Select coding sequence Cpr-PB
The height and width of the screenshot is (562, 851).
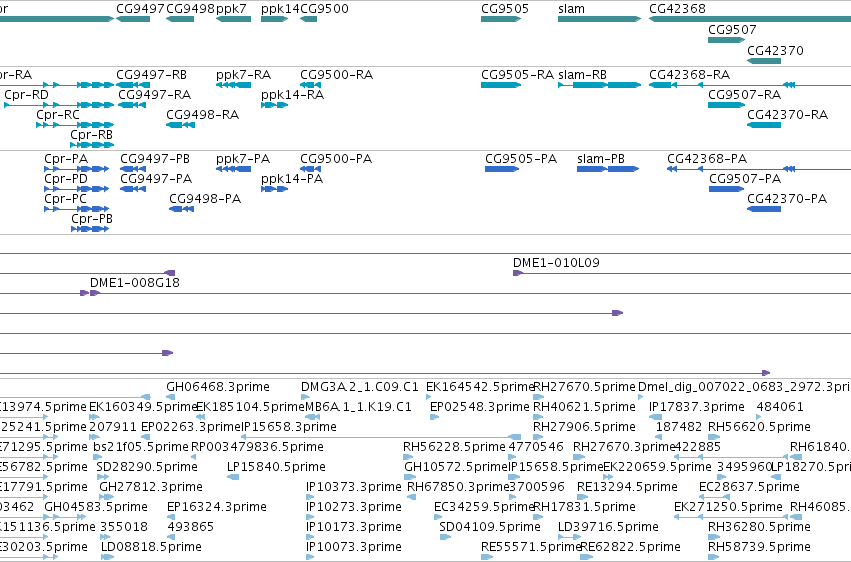tap(92, 219)
